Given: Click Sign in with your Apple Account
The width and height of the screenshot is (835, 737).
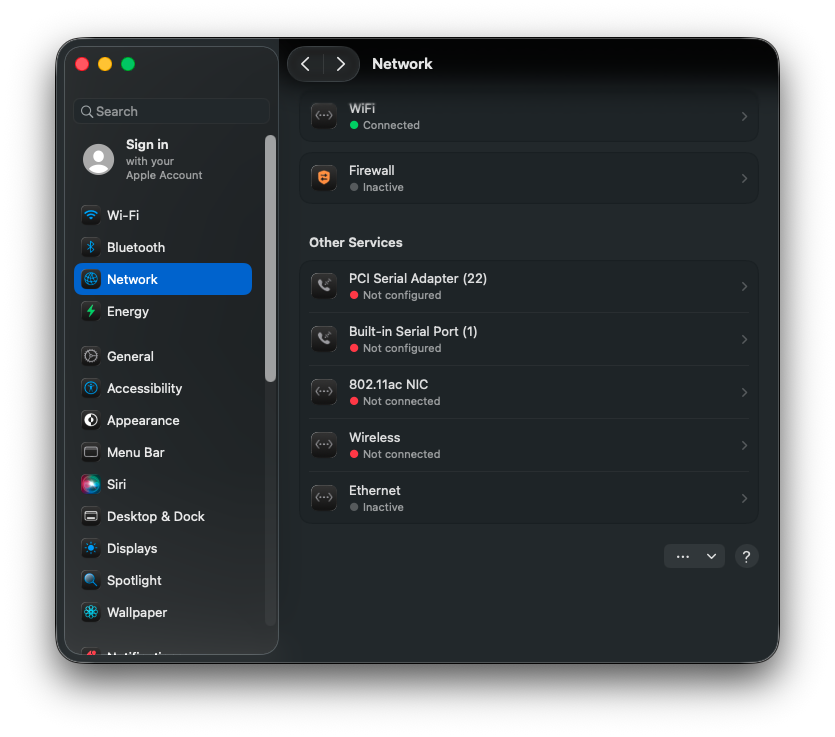Looking at the screenshot, I should pyautogui.click(x=163, y=159).
